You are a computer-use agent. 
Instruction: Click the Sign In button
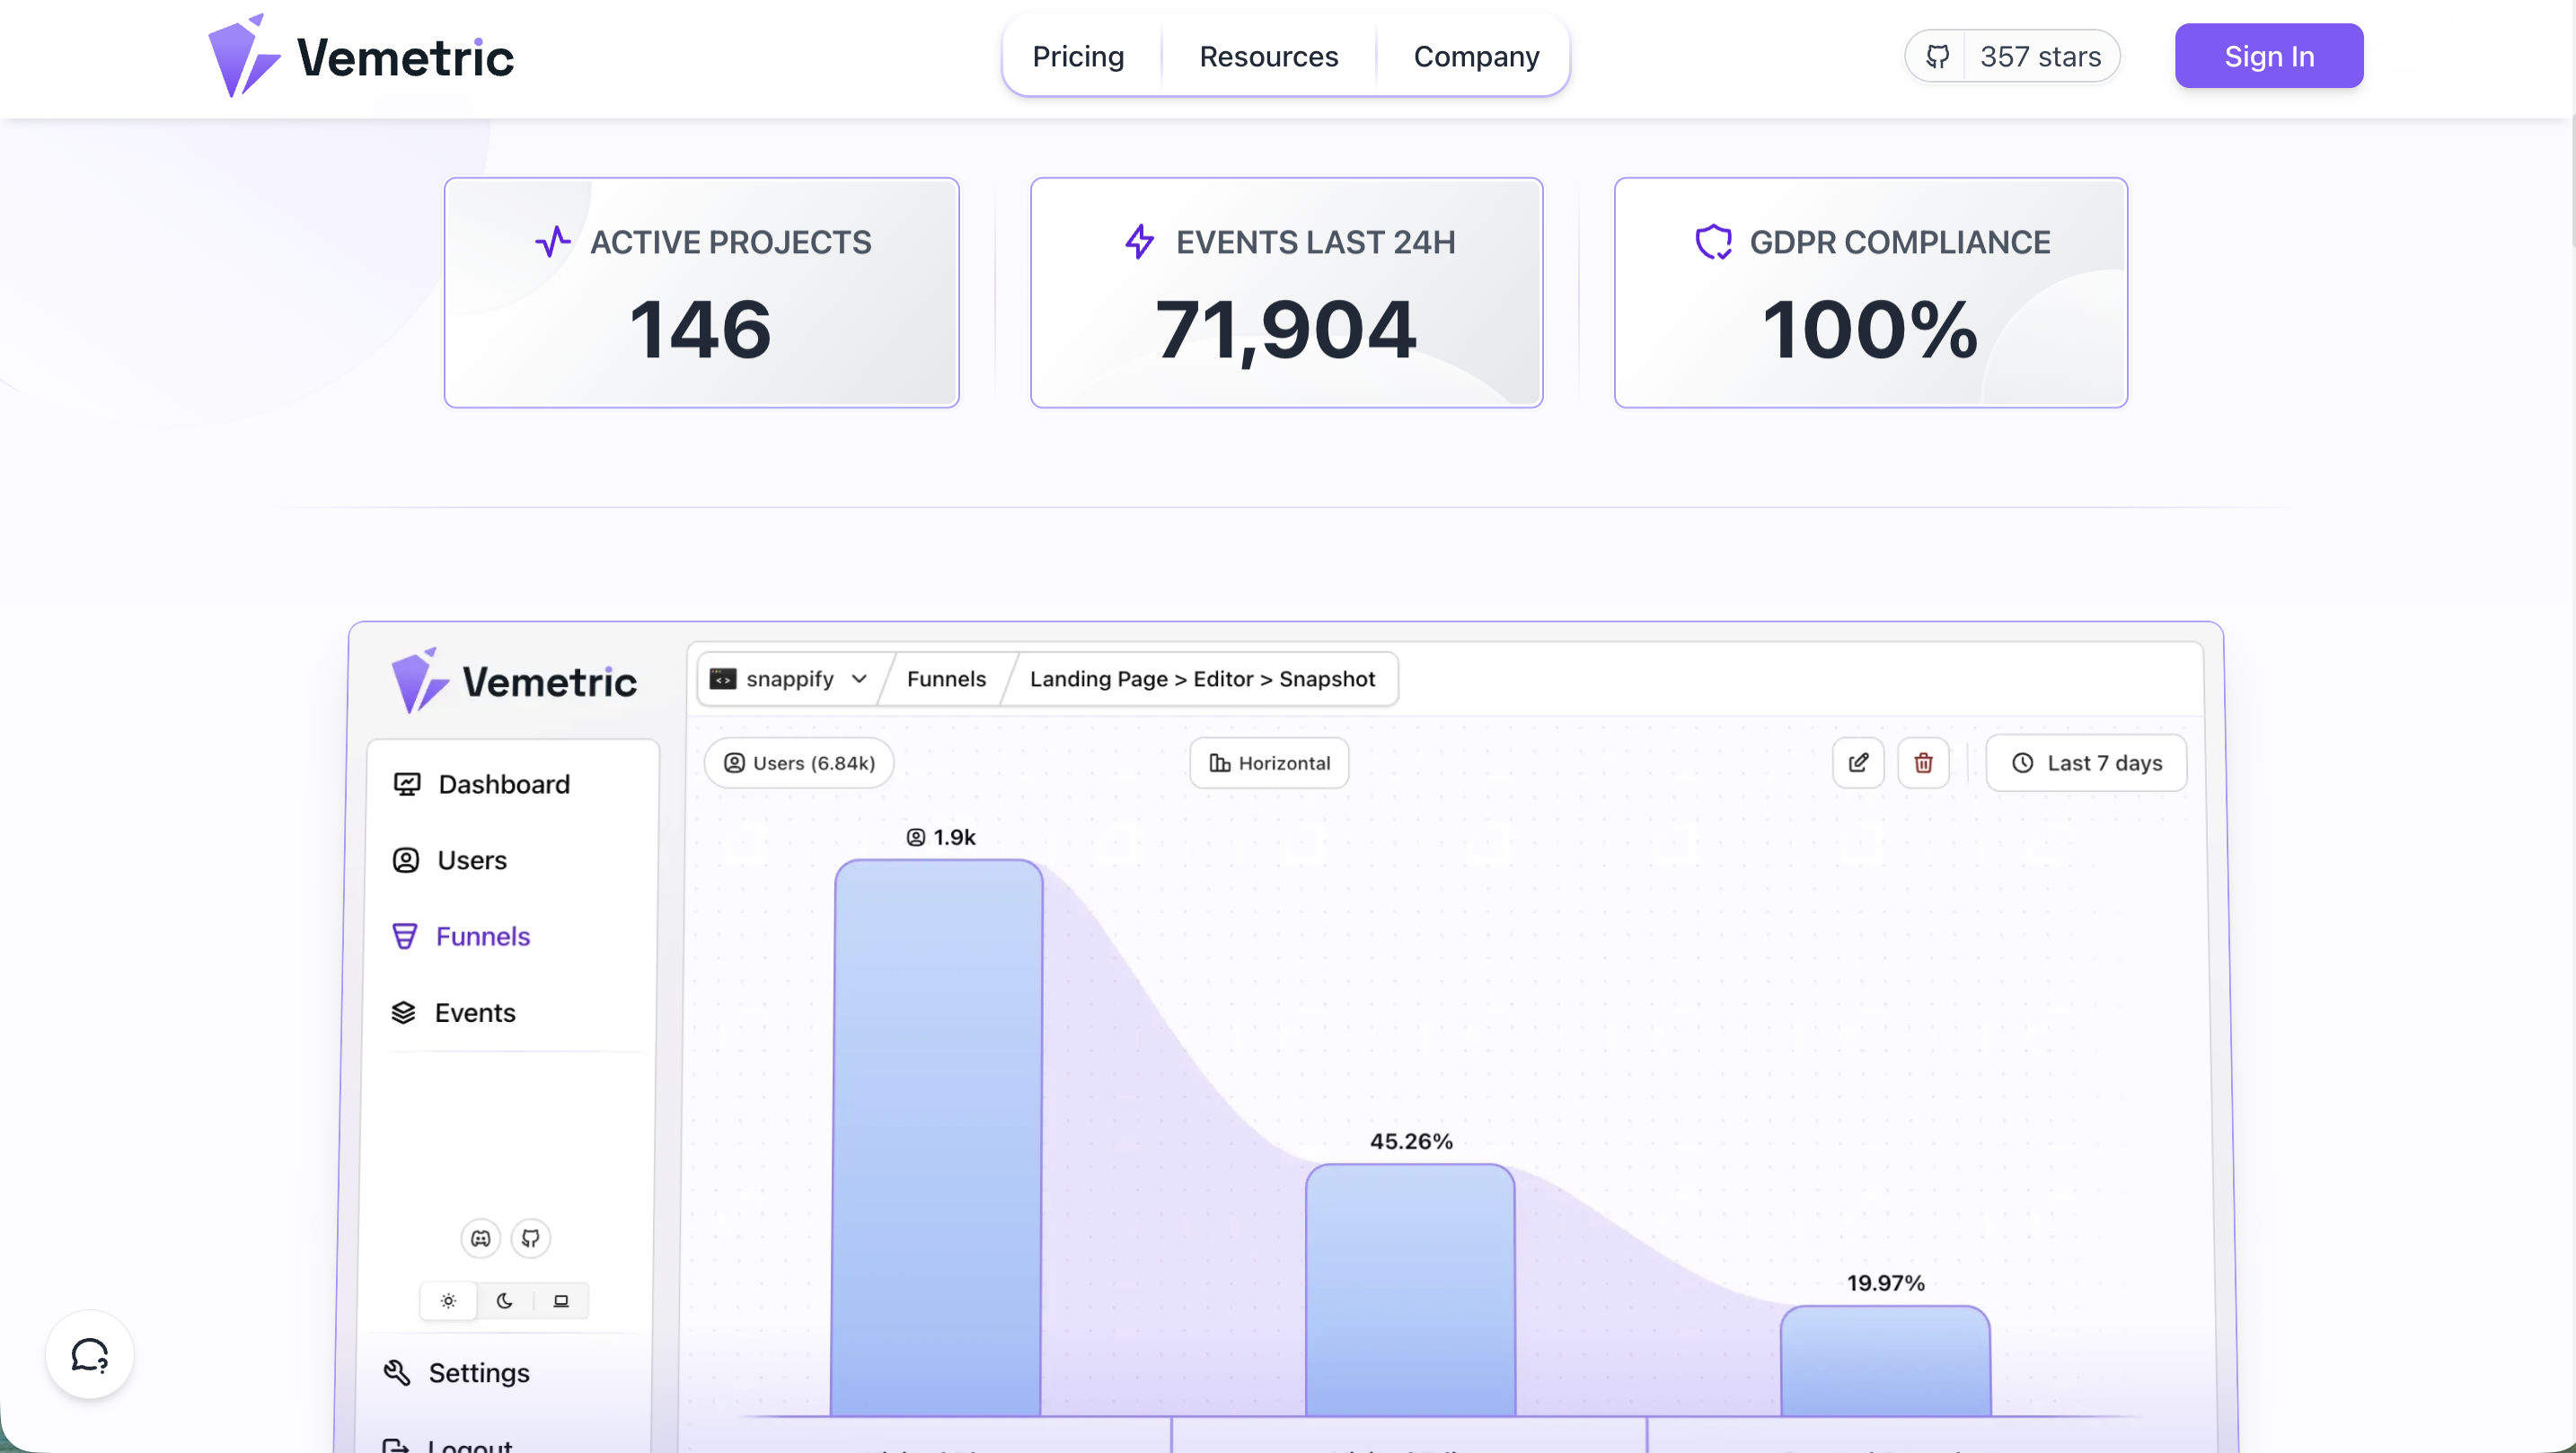coord(2268,56)
